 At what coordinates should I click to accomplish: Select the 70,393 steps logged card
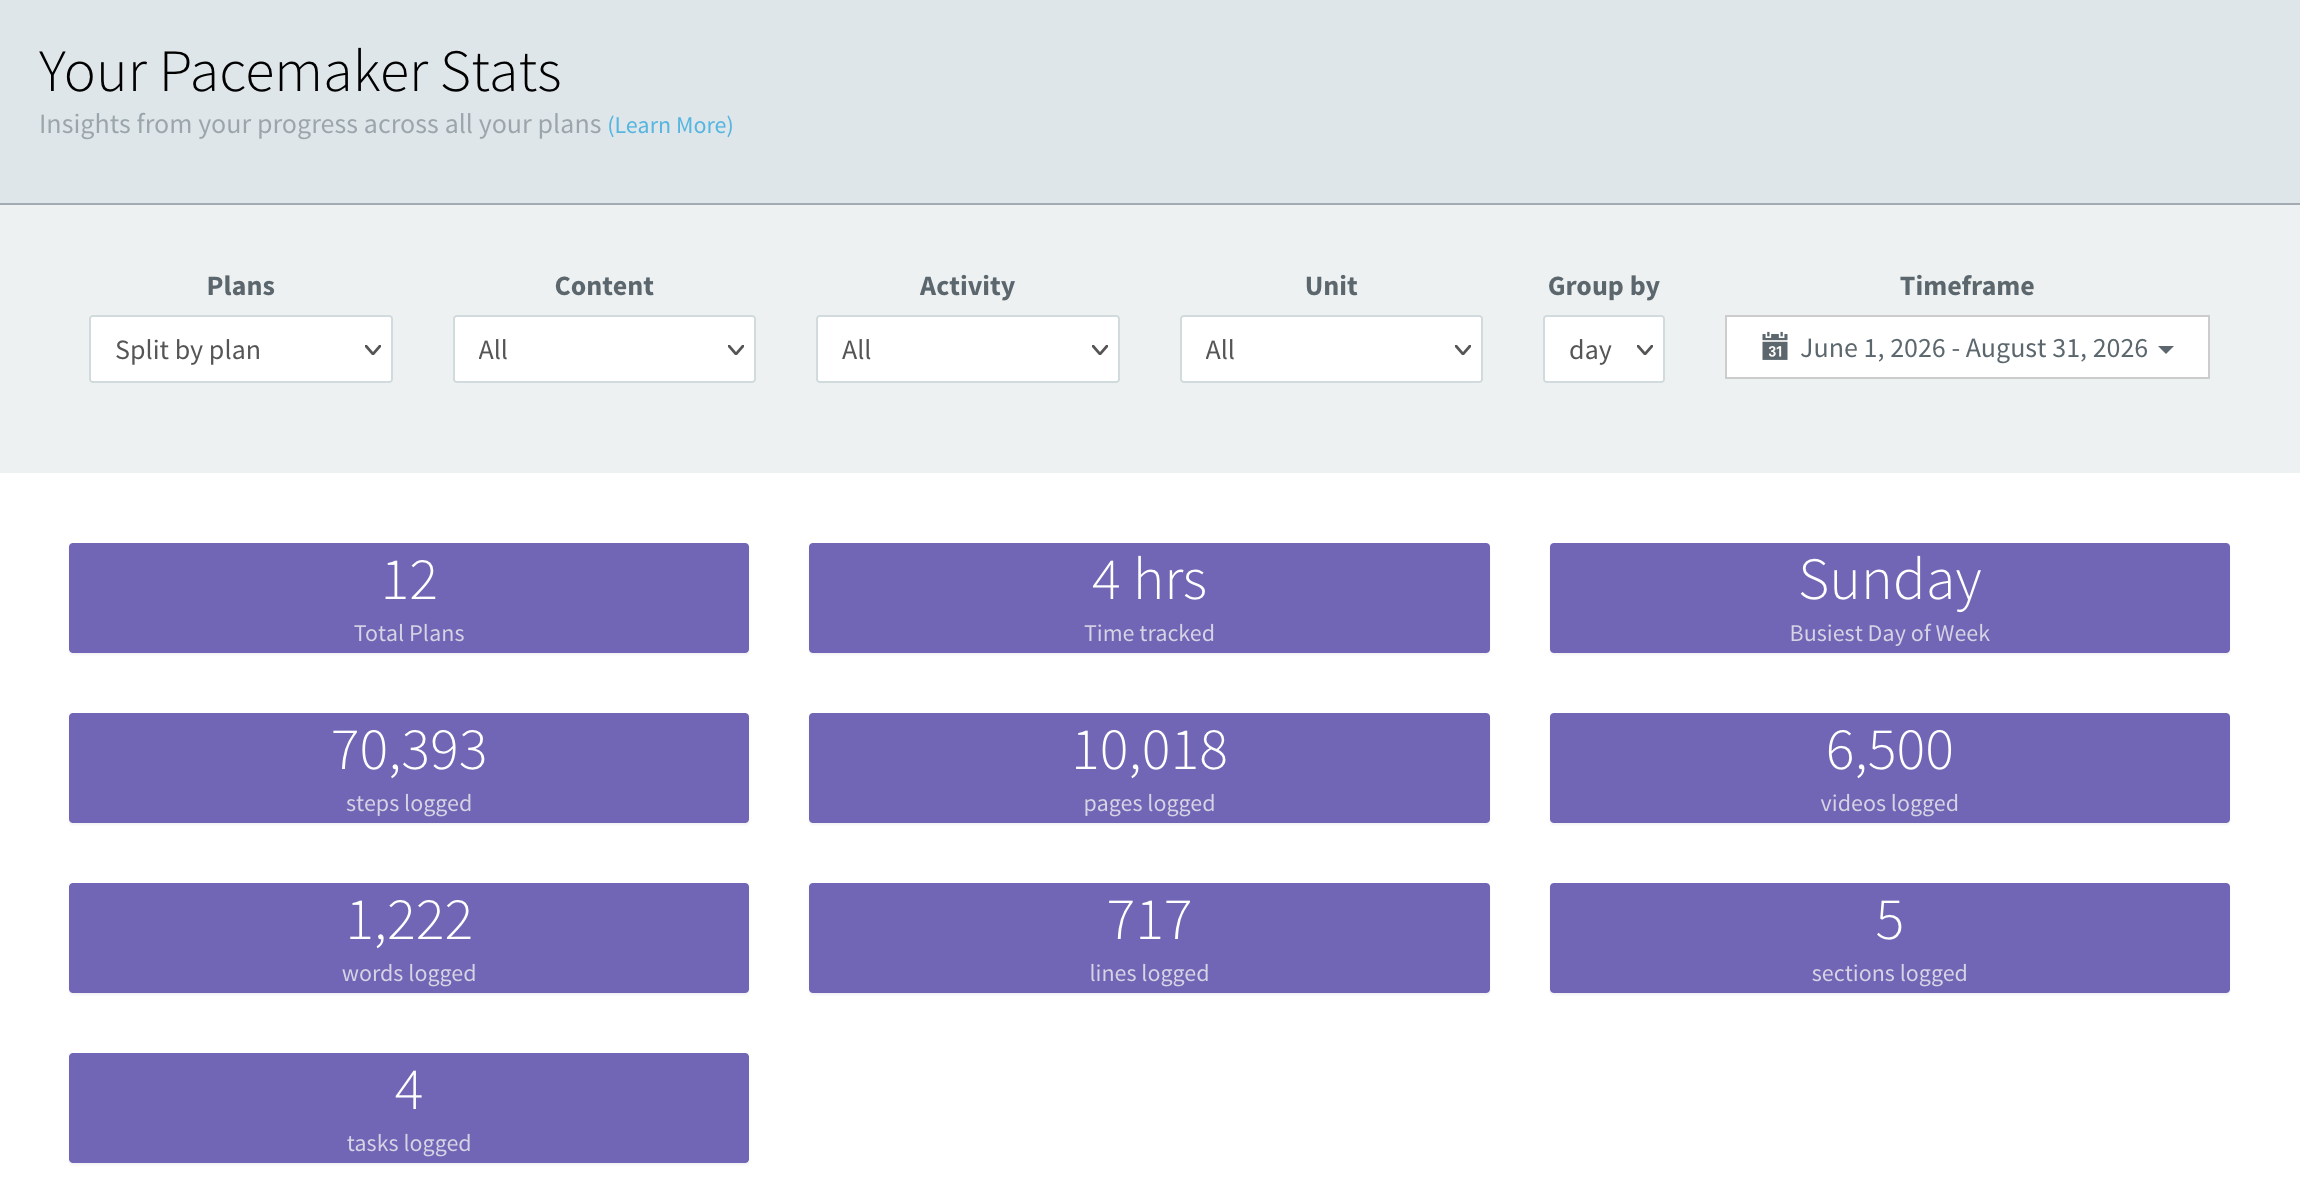tap(409, 768)
